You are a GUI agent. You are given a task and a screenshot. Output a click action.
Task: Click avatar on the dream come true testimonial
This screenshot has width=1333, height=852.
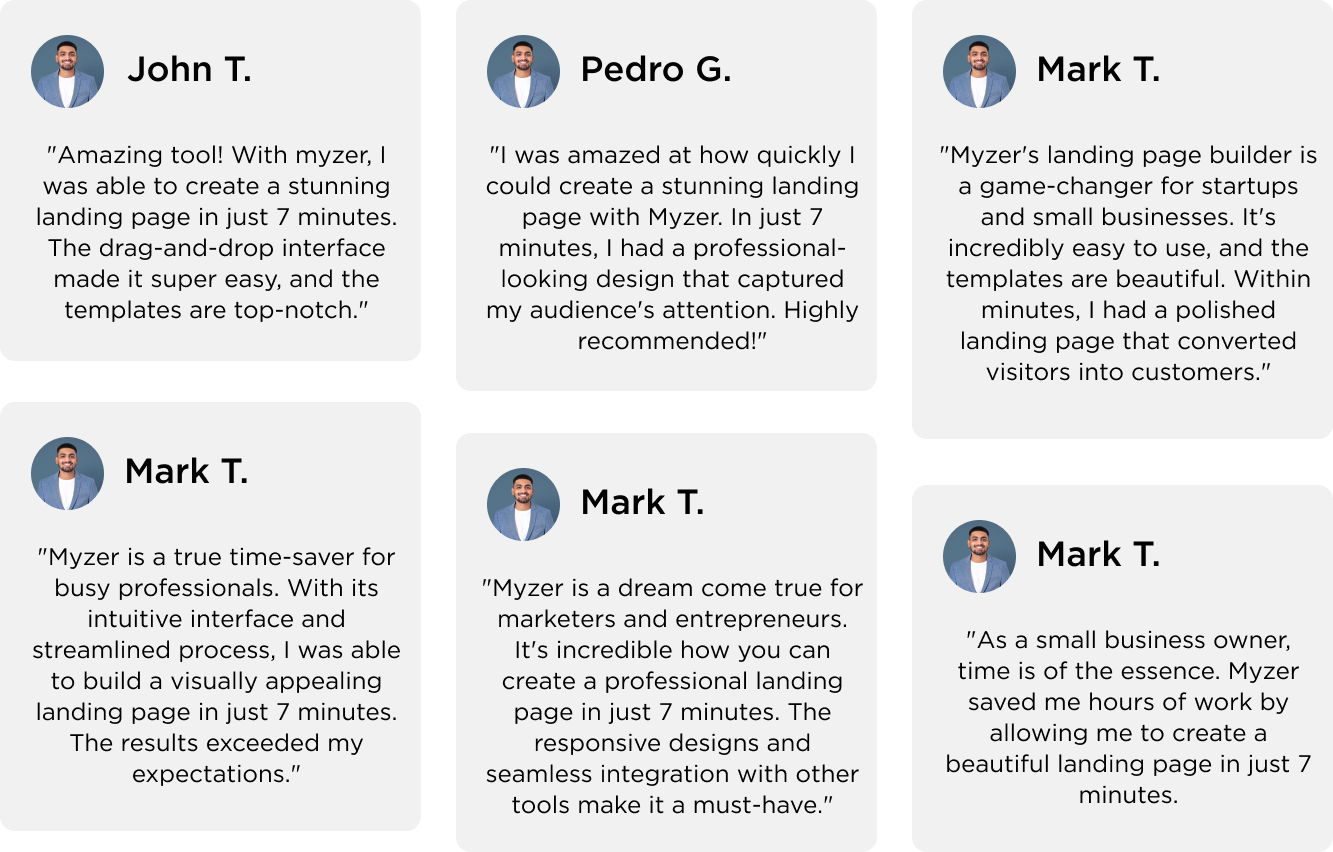tap(523, 504)
